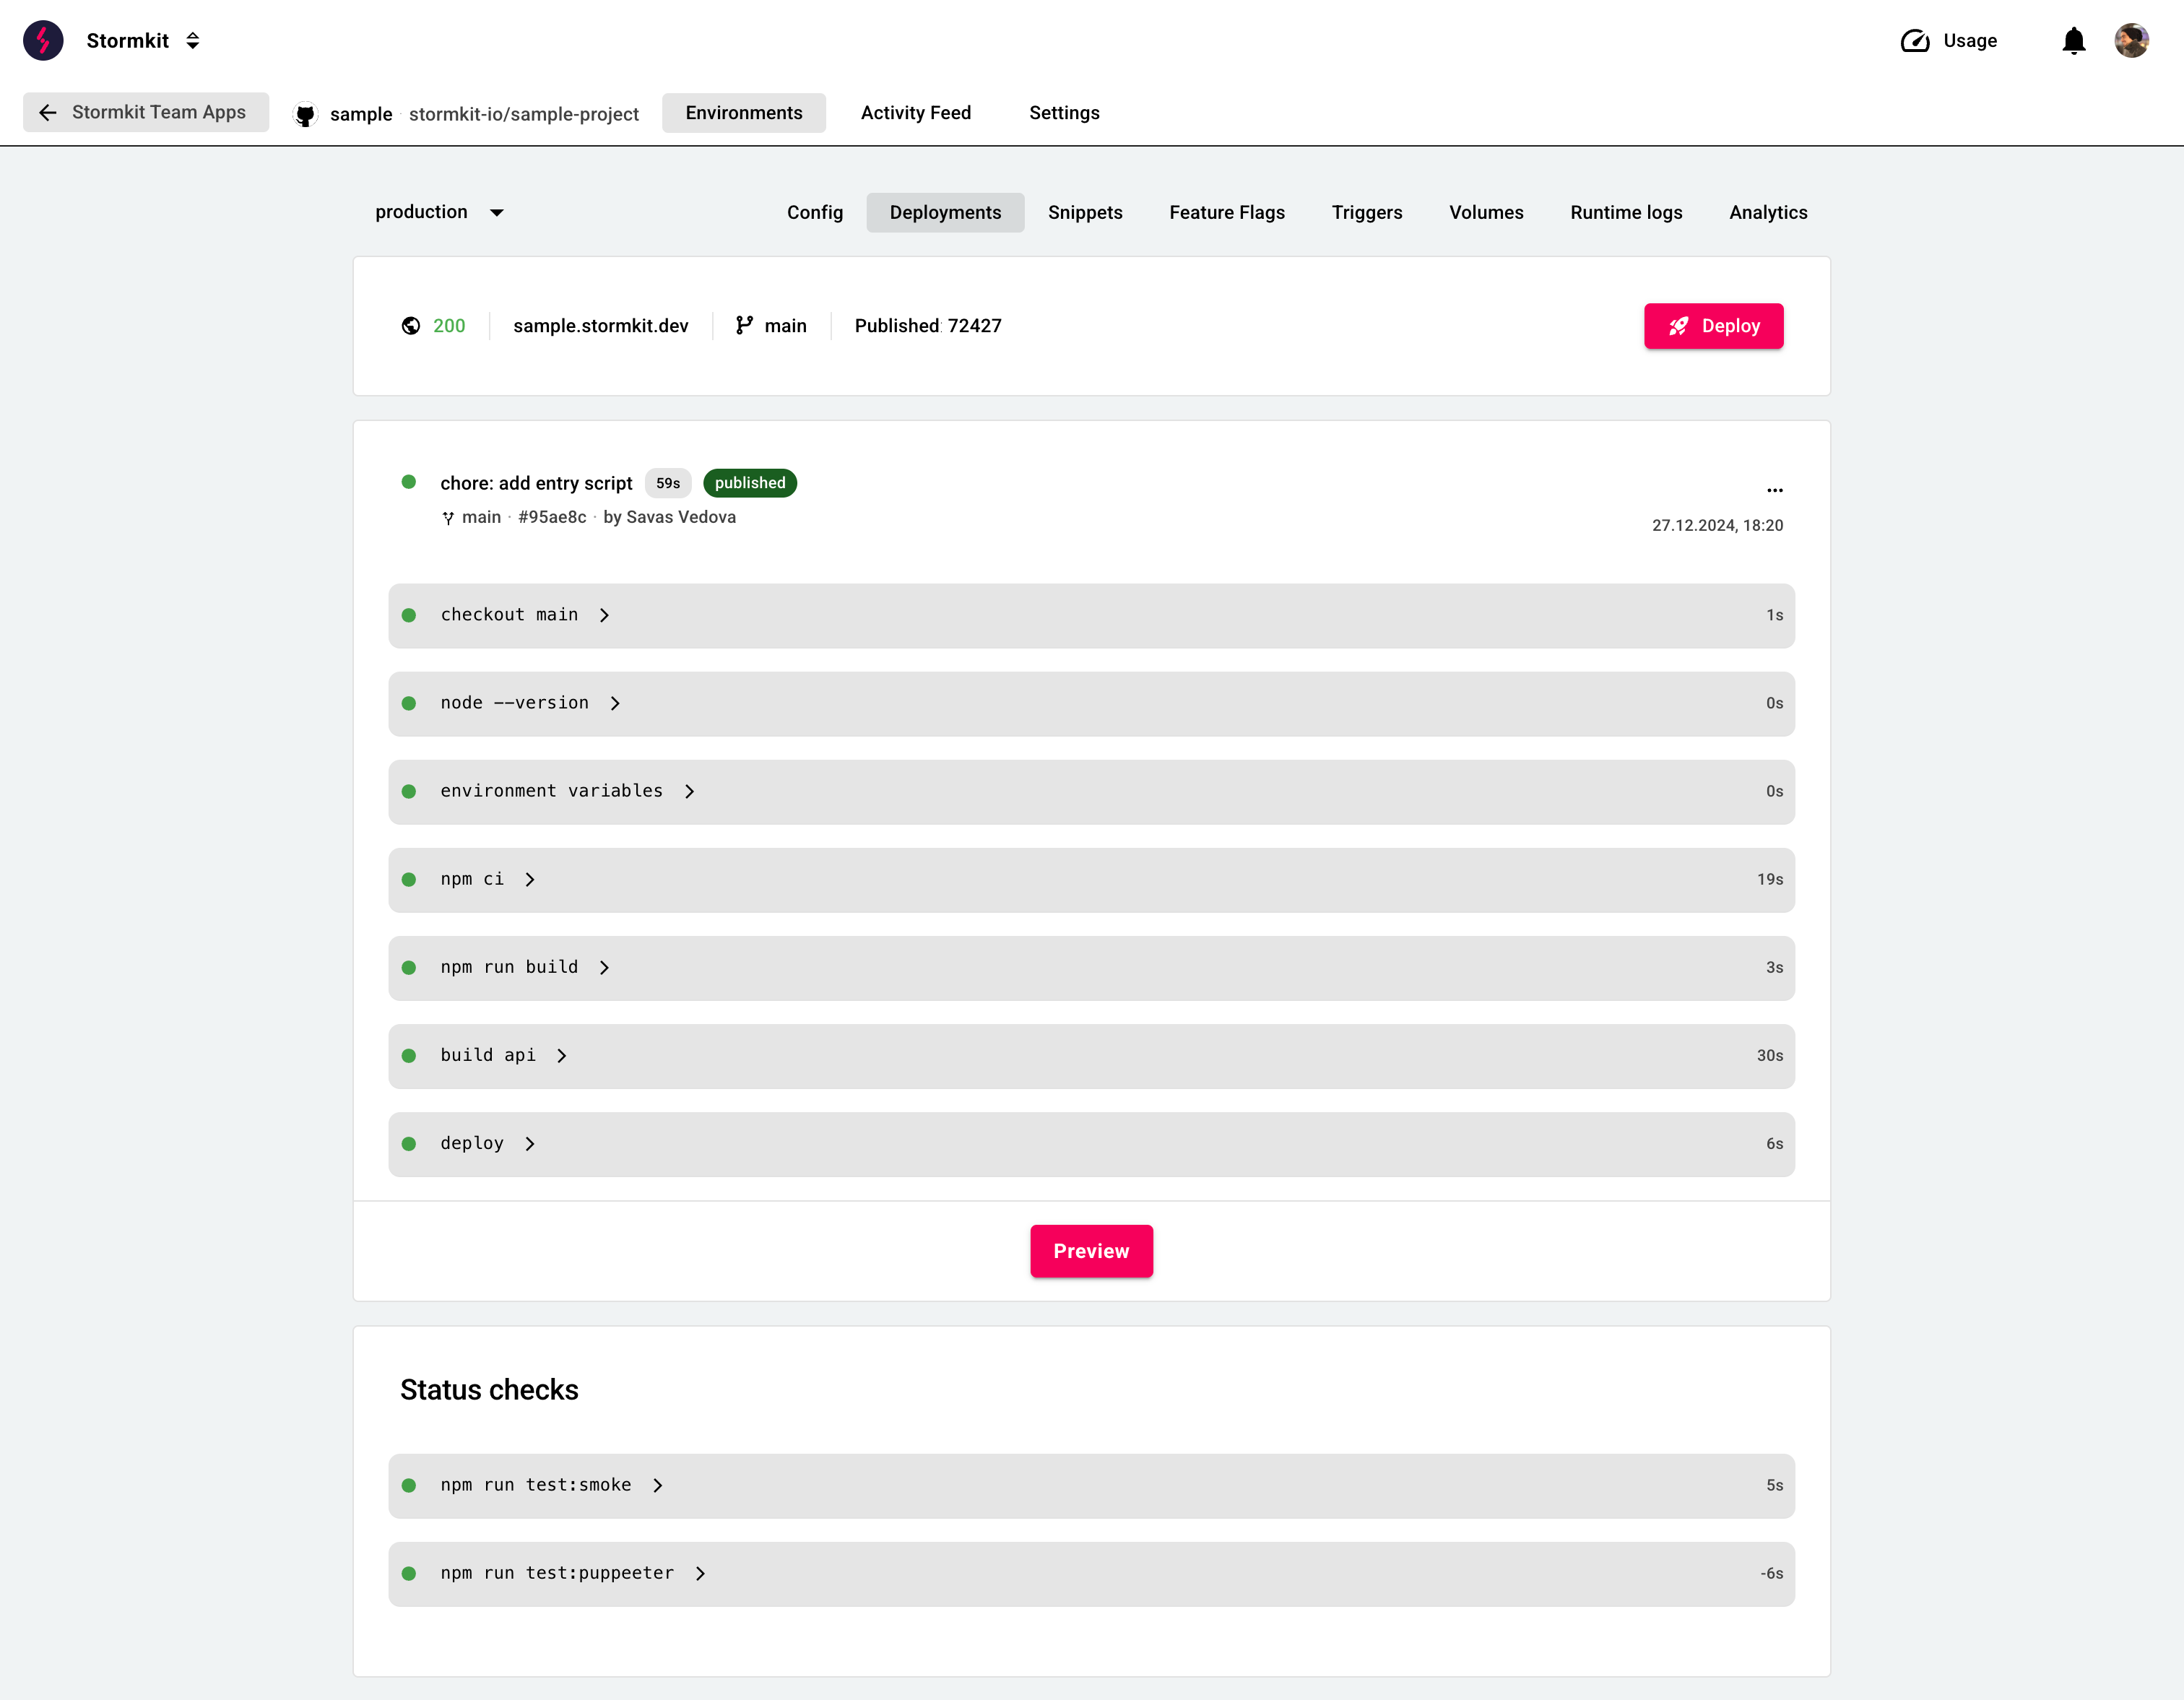Expand the node --version step

[x=1091, y=704]
